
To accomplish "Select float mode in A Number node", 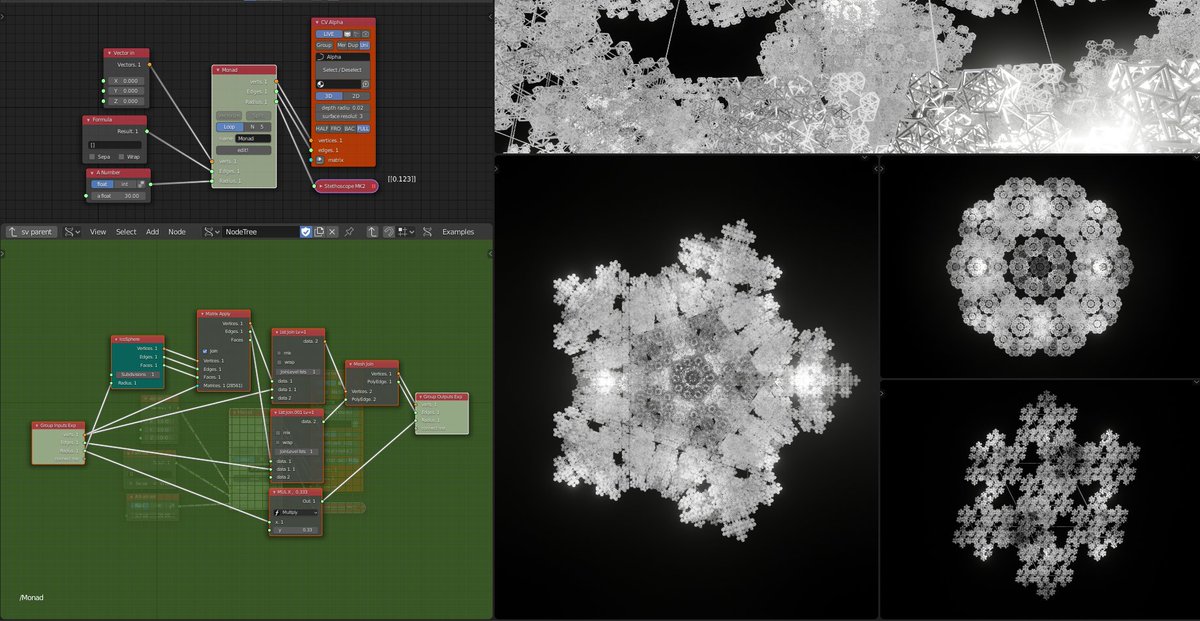I will point(102,184).
